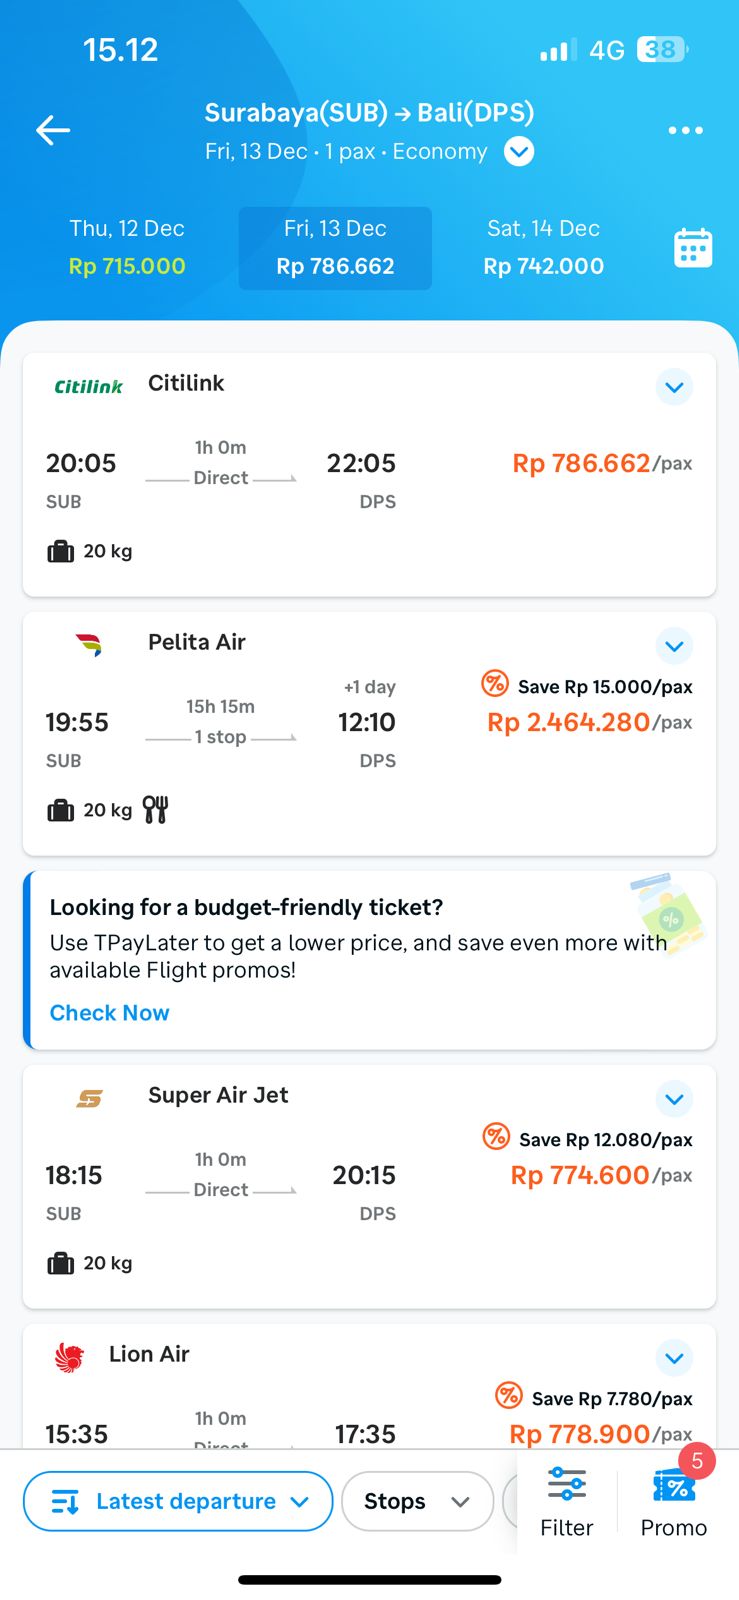Screen dimensions: 739x1600
Task: Tap the Check Now link
Action: click(x=110, y=1013)
